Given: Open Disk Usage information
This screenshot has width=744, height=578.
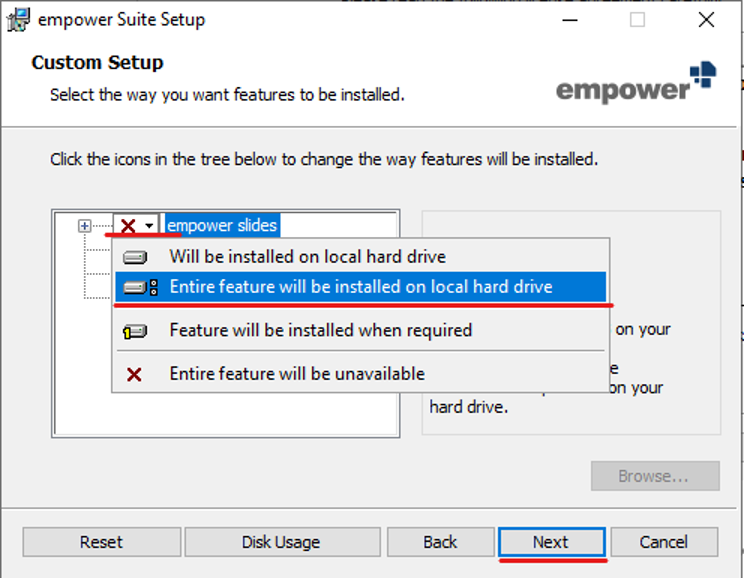Looking at the screenshot, I should pos(282,542).
